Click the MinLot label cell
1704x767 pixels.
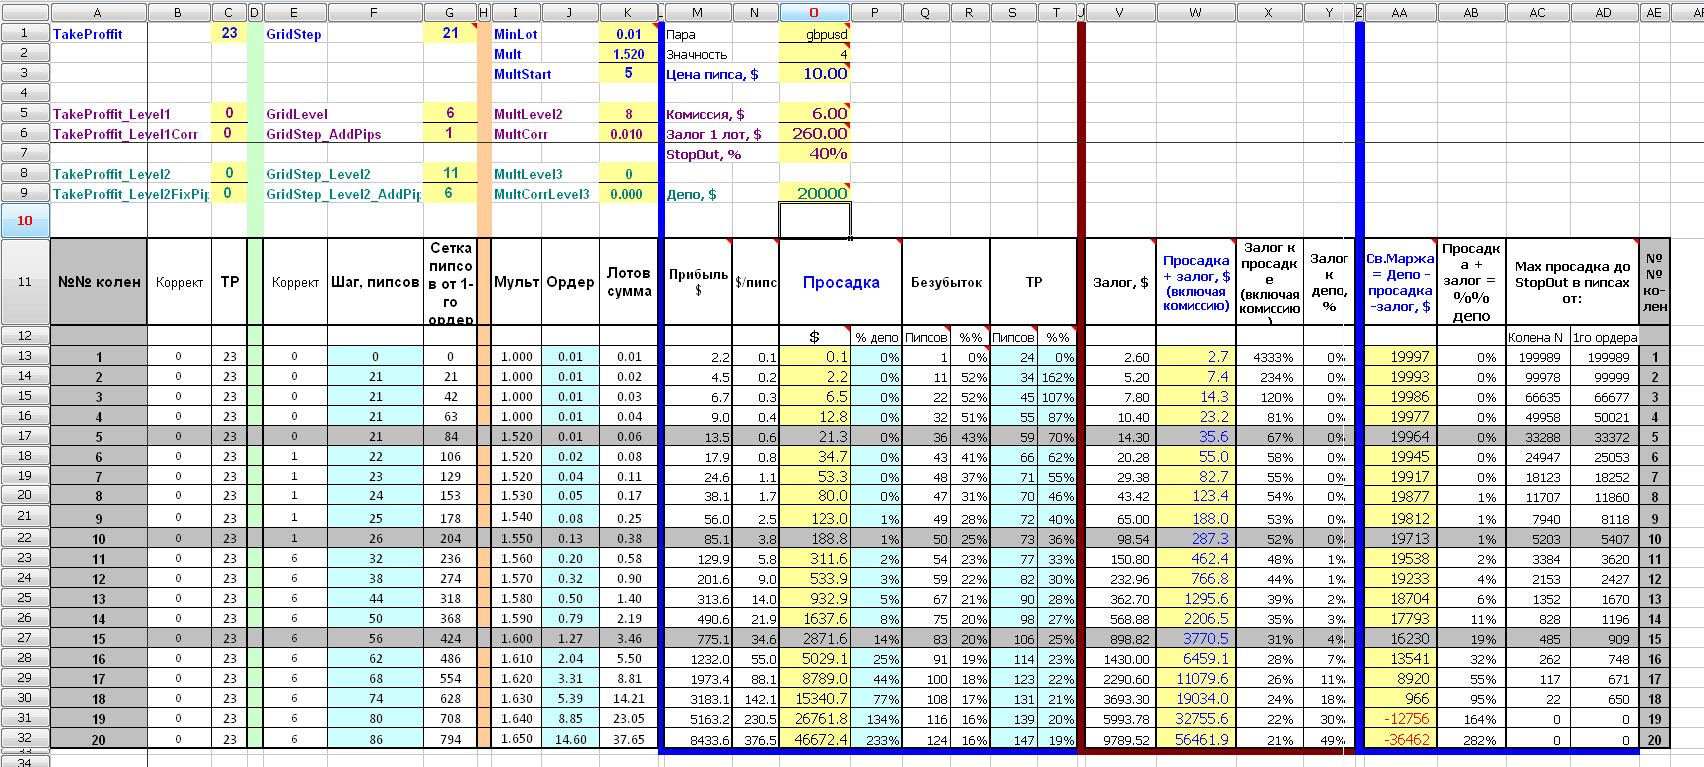545,33
